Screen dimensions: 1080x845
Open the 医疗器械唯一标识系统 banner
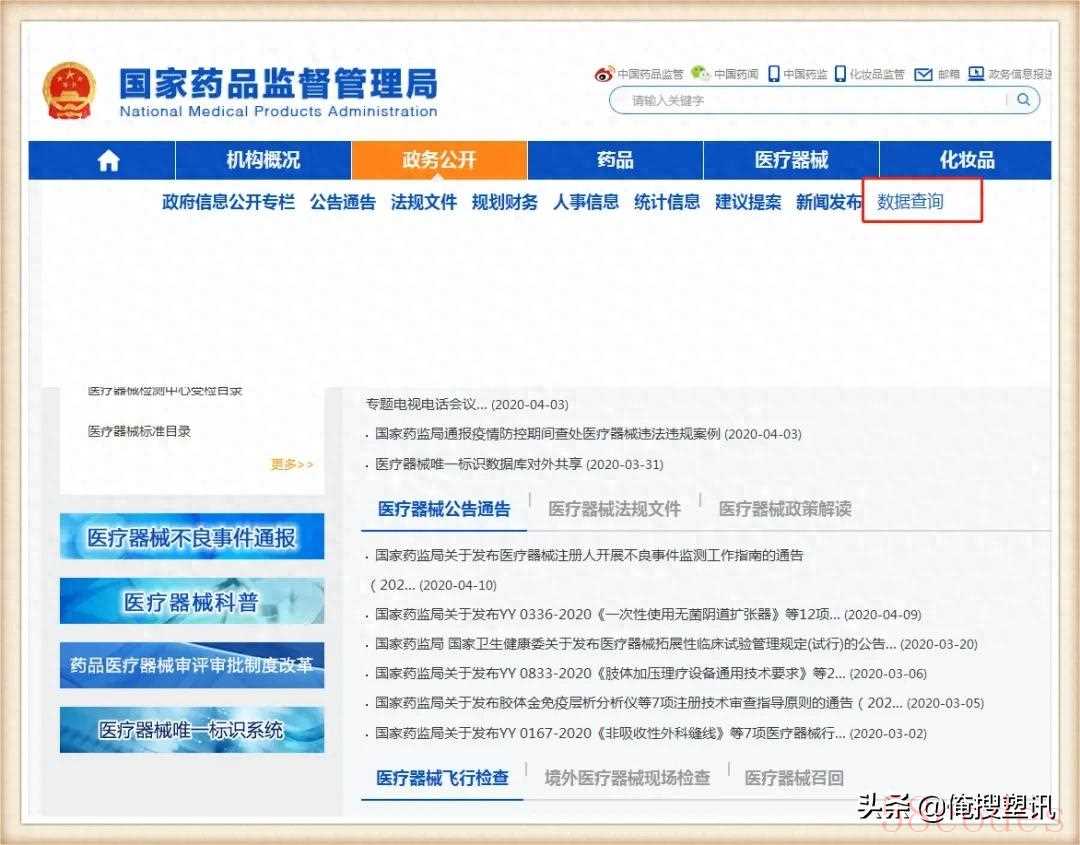coord(191,730)
